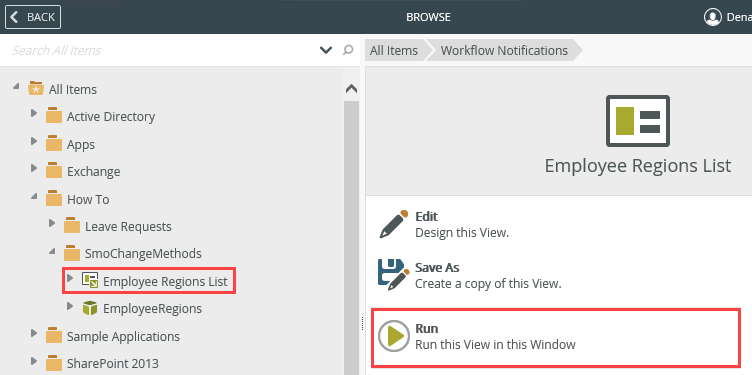The height and width of the screenshot is (375, 752).
Task: Click the Active Directory folder icon
Action: point(54,116)
